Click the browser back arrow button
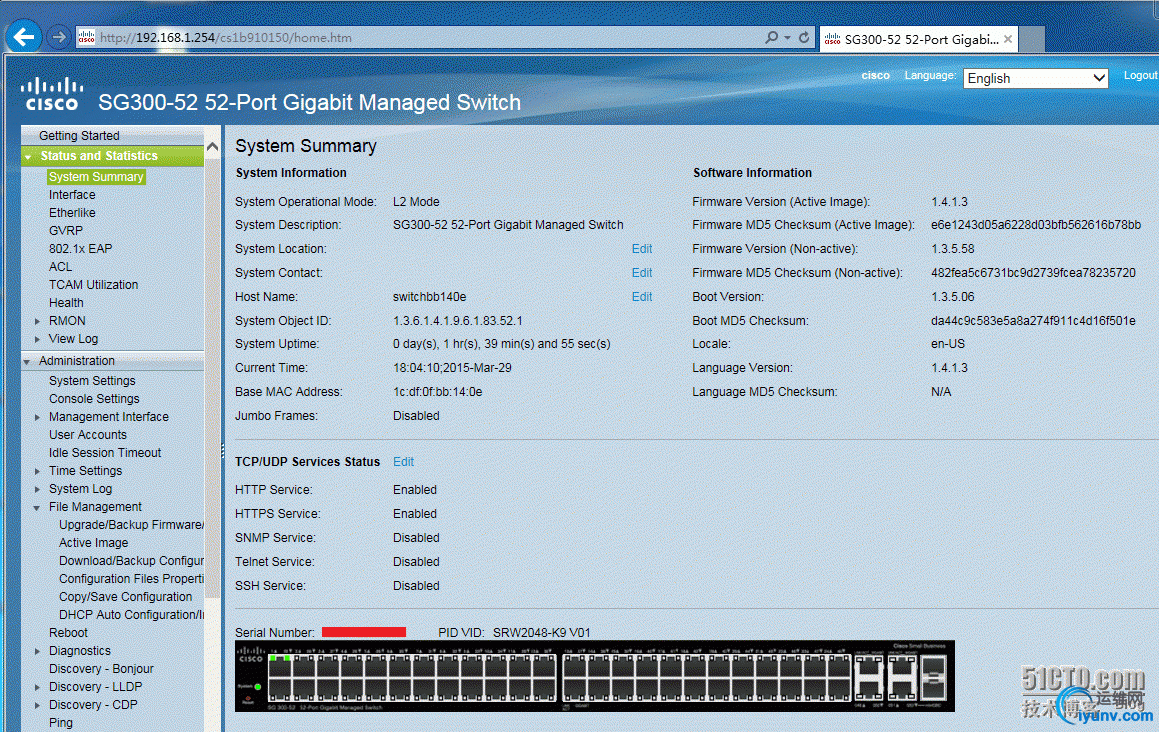 click(x=24, y=37)
